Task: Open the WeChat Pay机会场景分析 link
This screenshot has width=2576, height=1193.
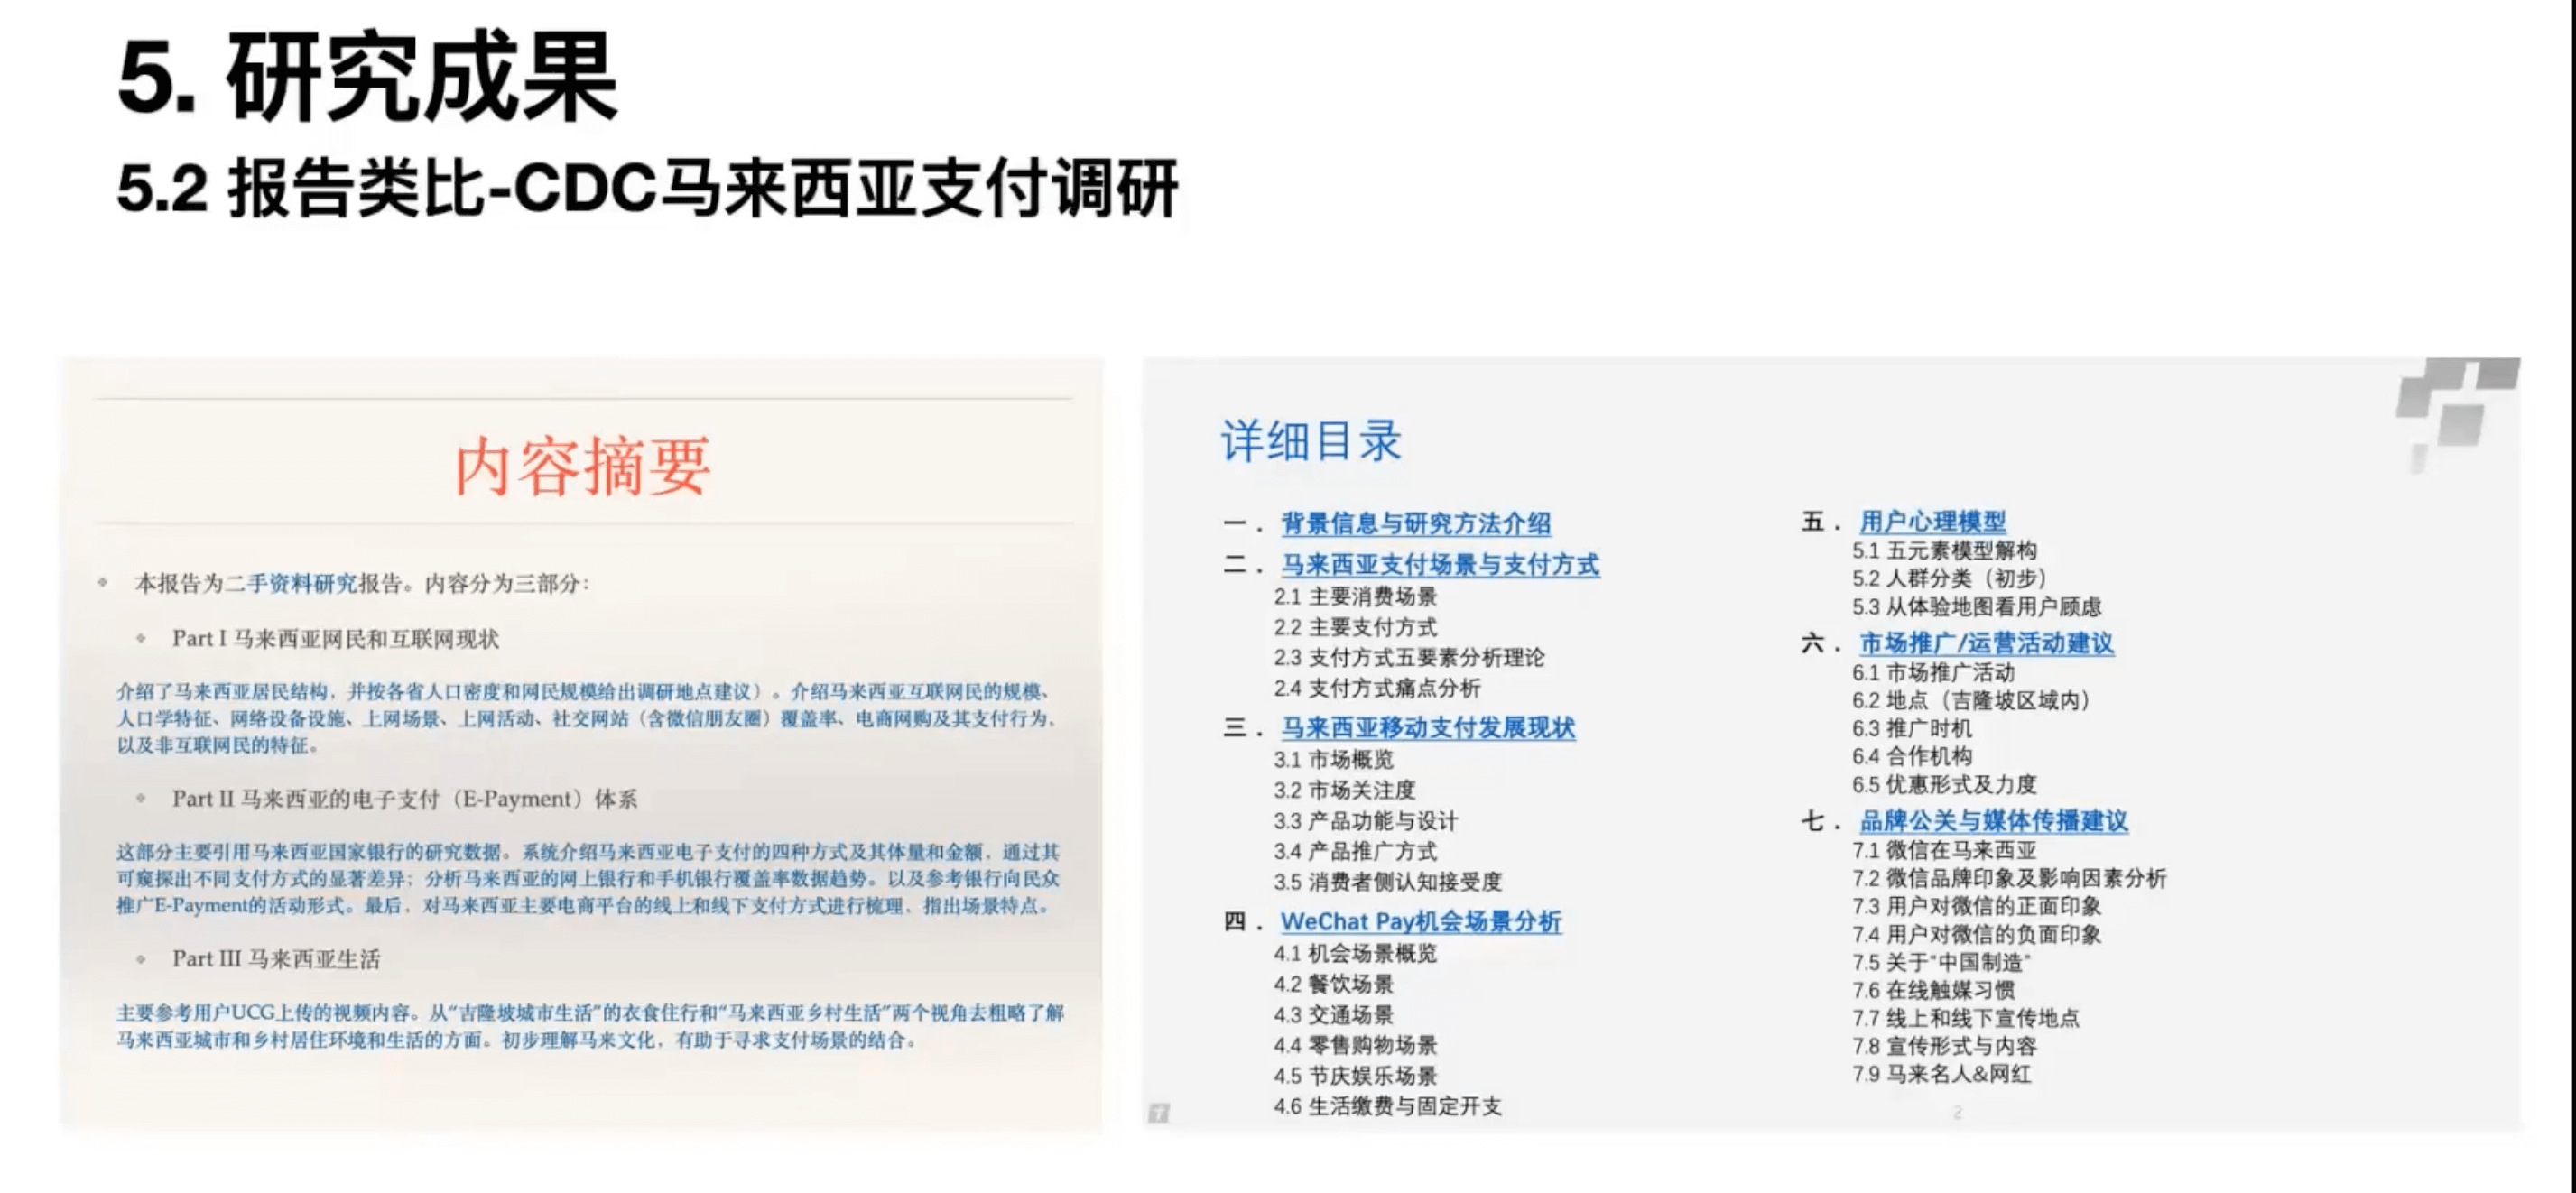Action: point(1420,921)
